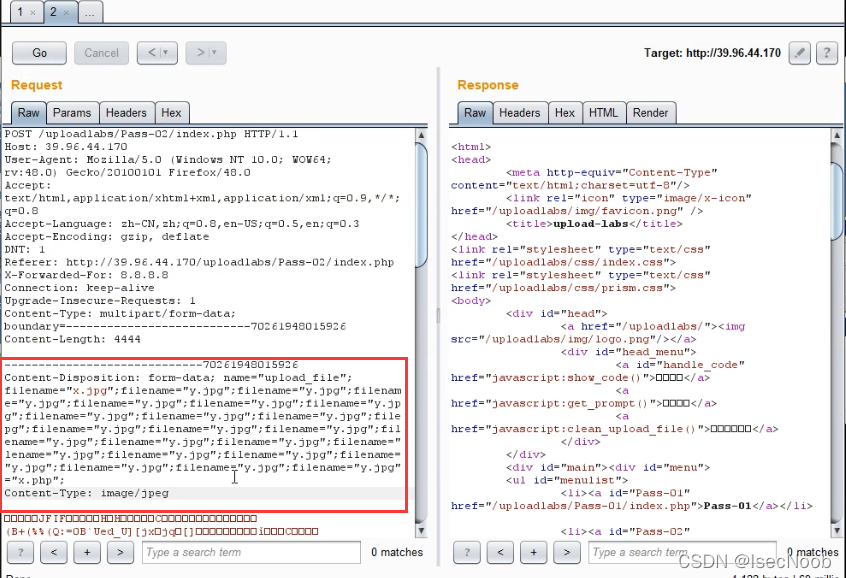This screenshot has width=846, height=578.
Task: Click response pane scrollbar up arrow
Action: (x=837, y=135)
